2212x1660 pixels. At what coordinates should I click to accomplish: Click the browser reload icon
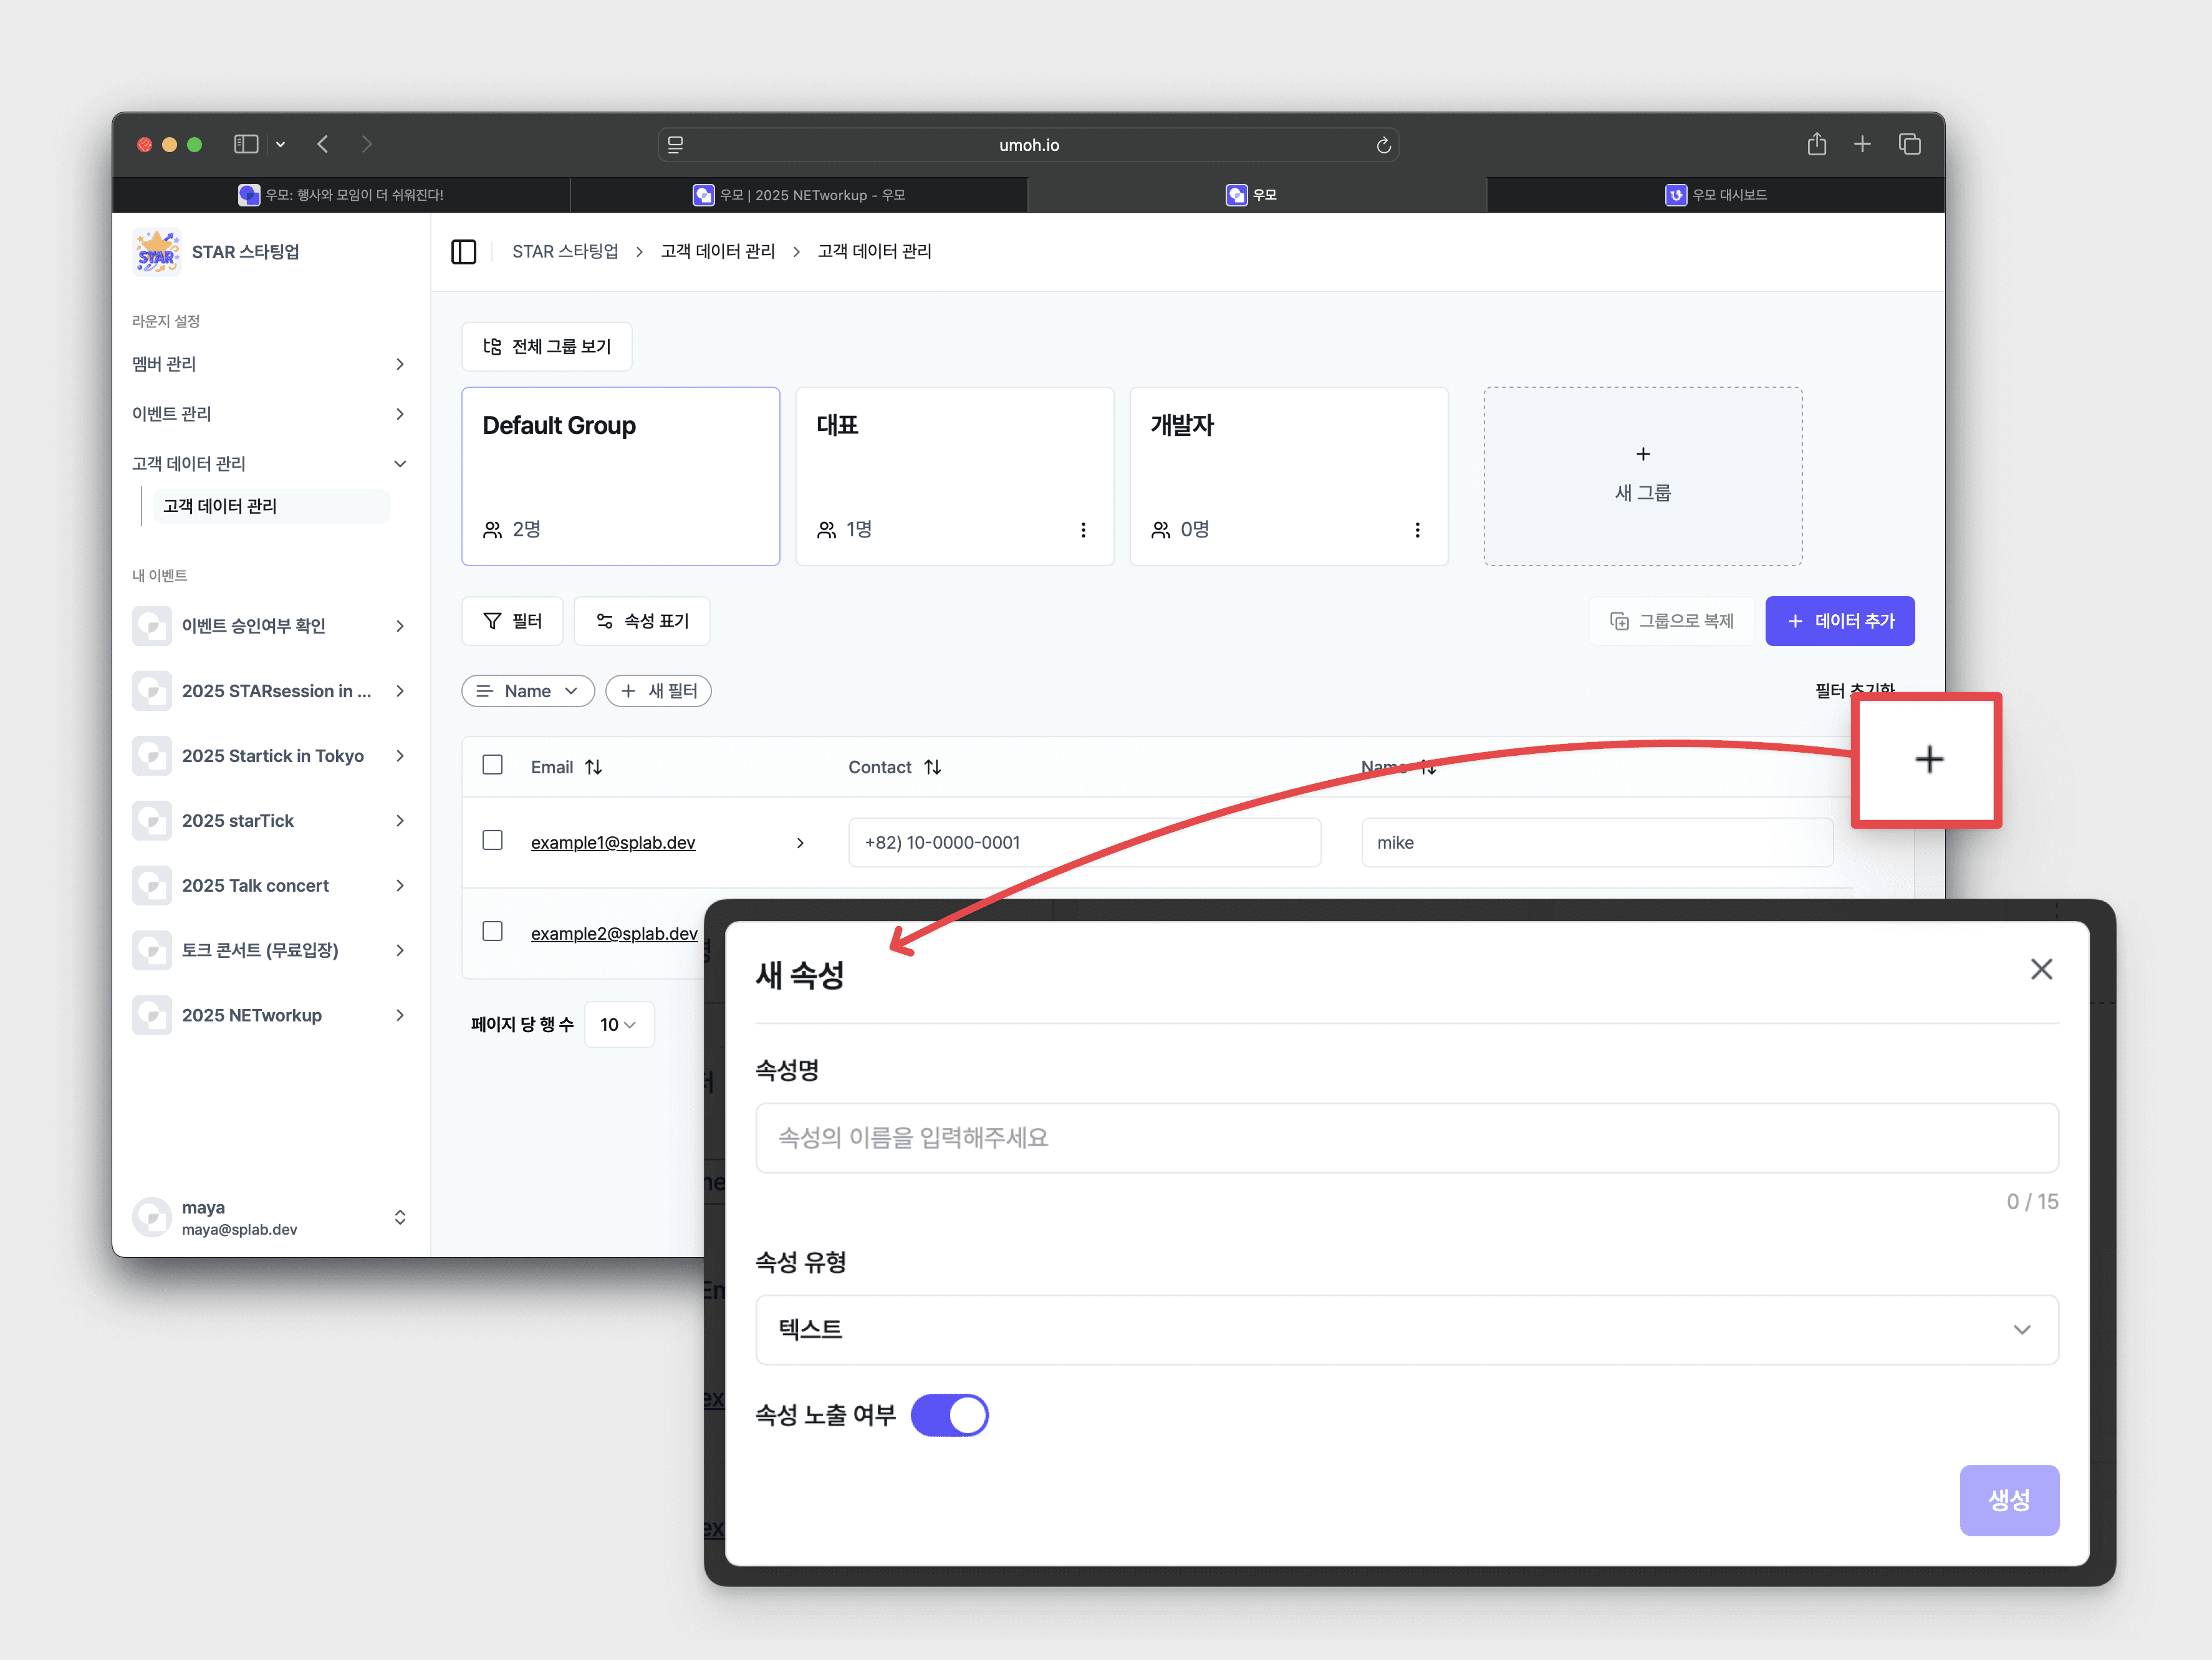[x=1383, y=145]
